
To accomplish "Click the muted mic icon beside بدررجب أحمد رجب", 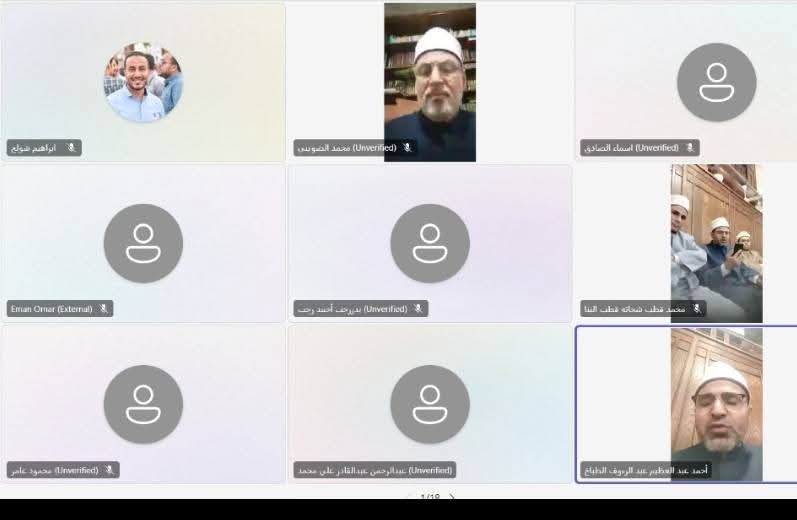I will (418, 309).
